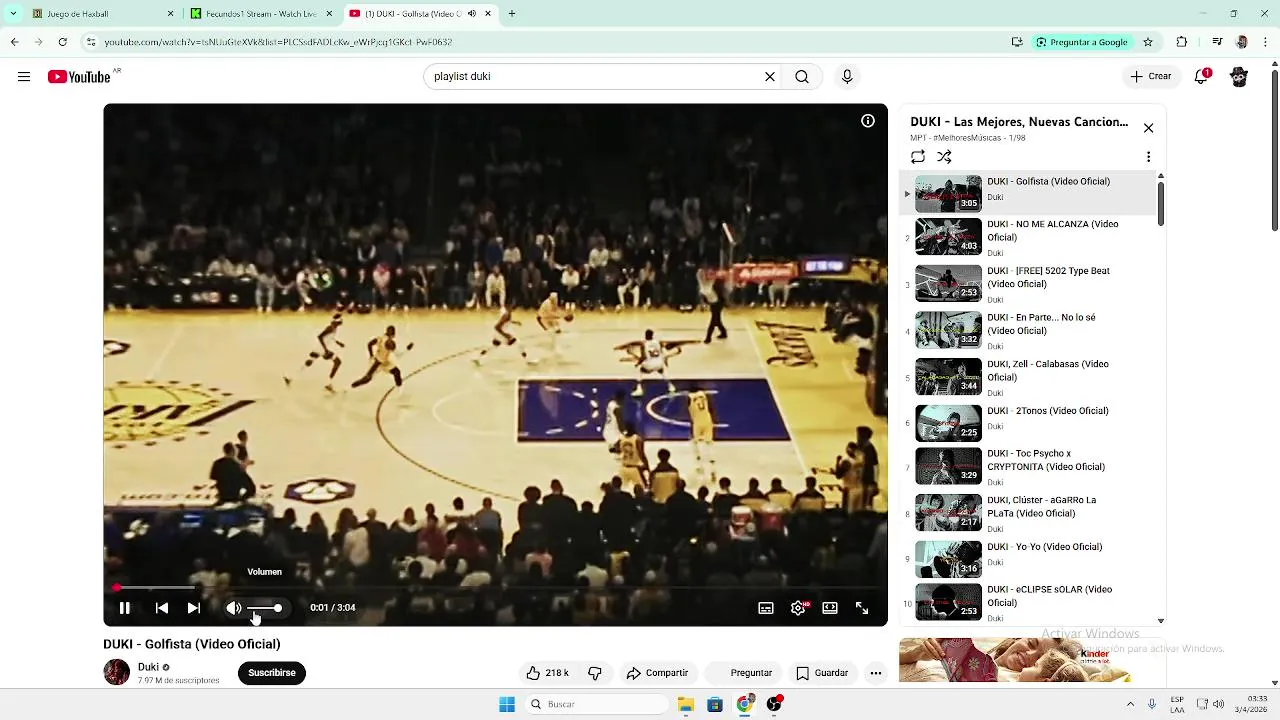The image size is (1280, 720).
Task: Open File Explorer from the taskbar
Action: point(686,704)
